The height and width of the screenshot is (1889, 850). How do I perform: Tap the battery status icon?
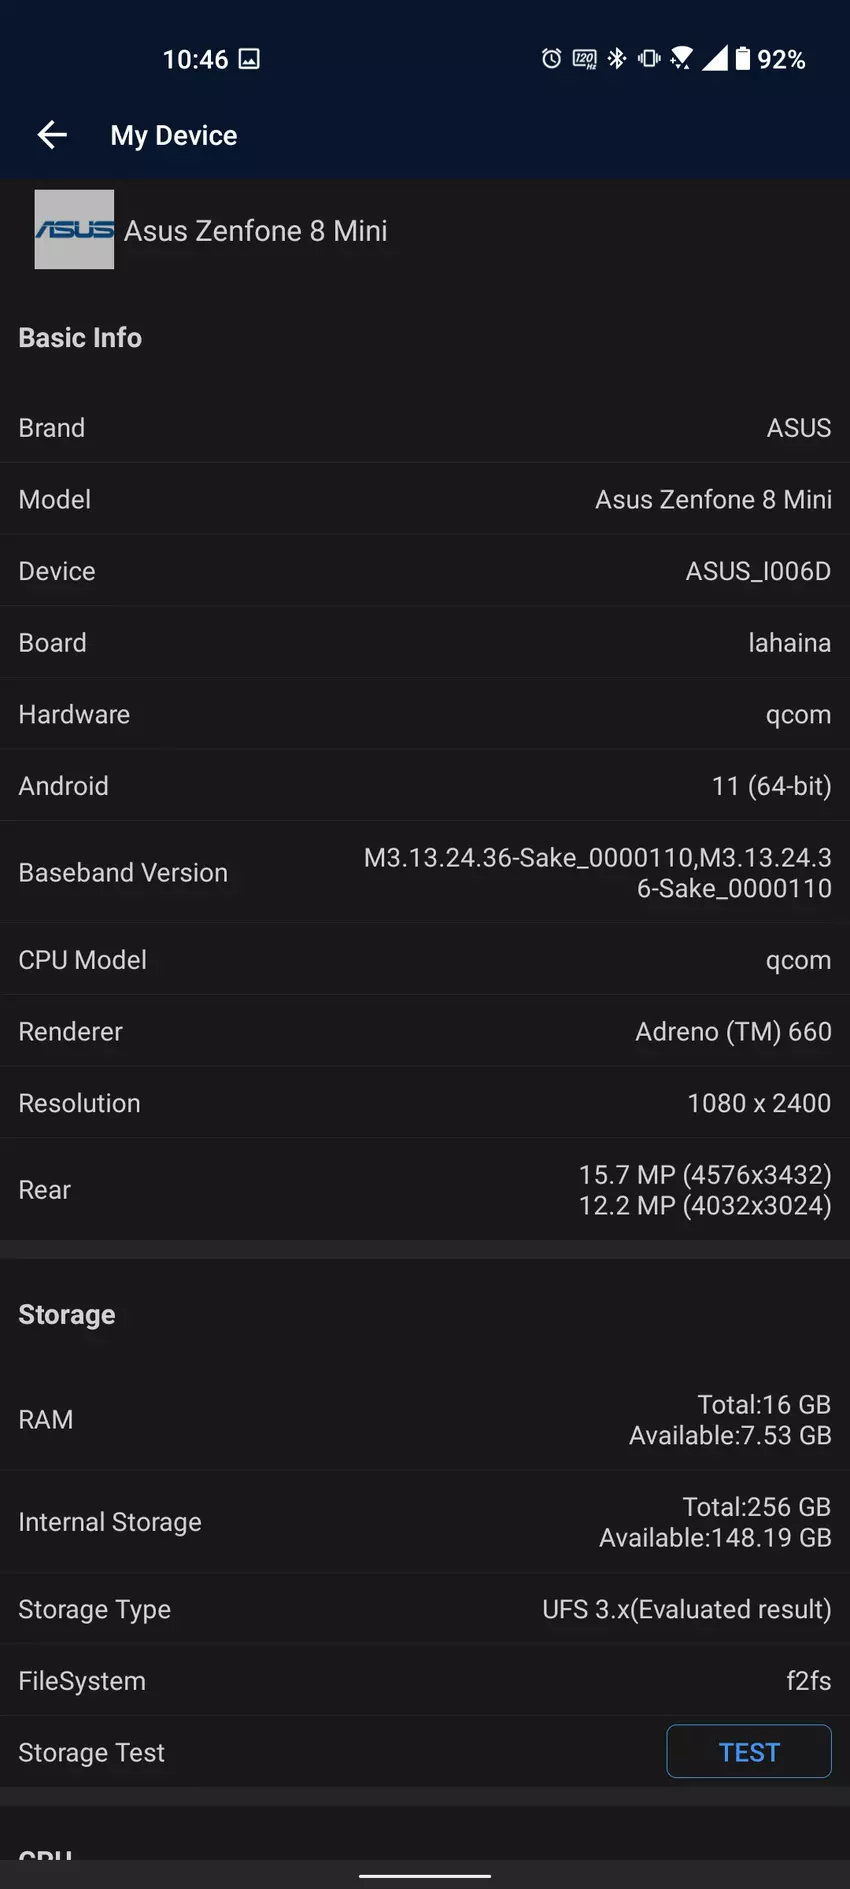(742, 59)
